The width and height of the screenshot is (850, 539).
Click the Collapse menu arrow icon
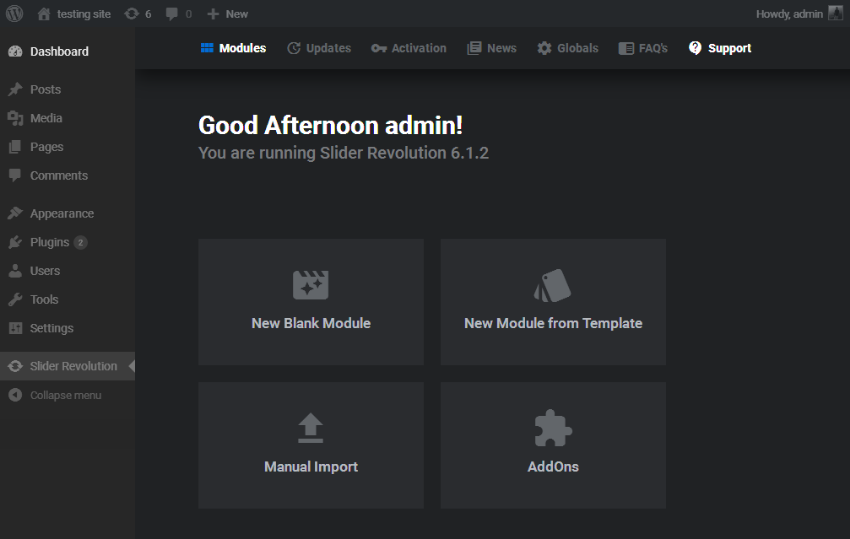(x=15, y=395)
